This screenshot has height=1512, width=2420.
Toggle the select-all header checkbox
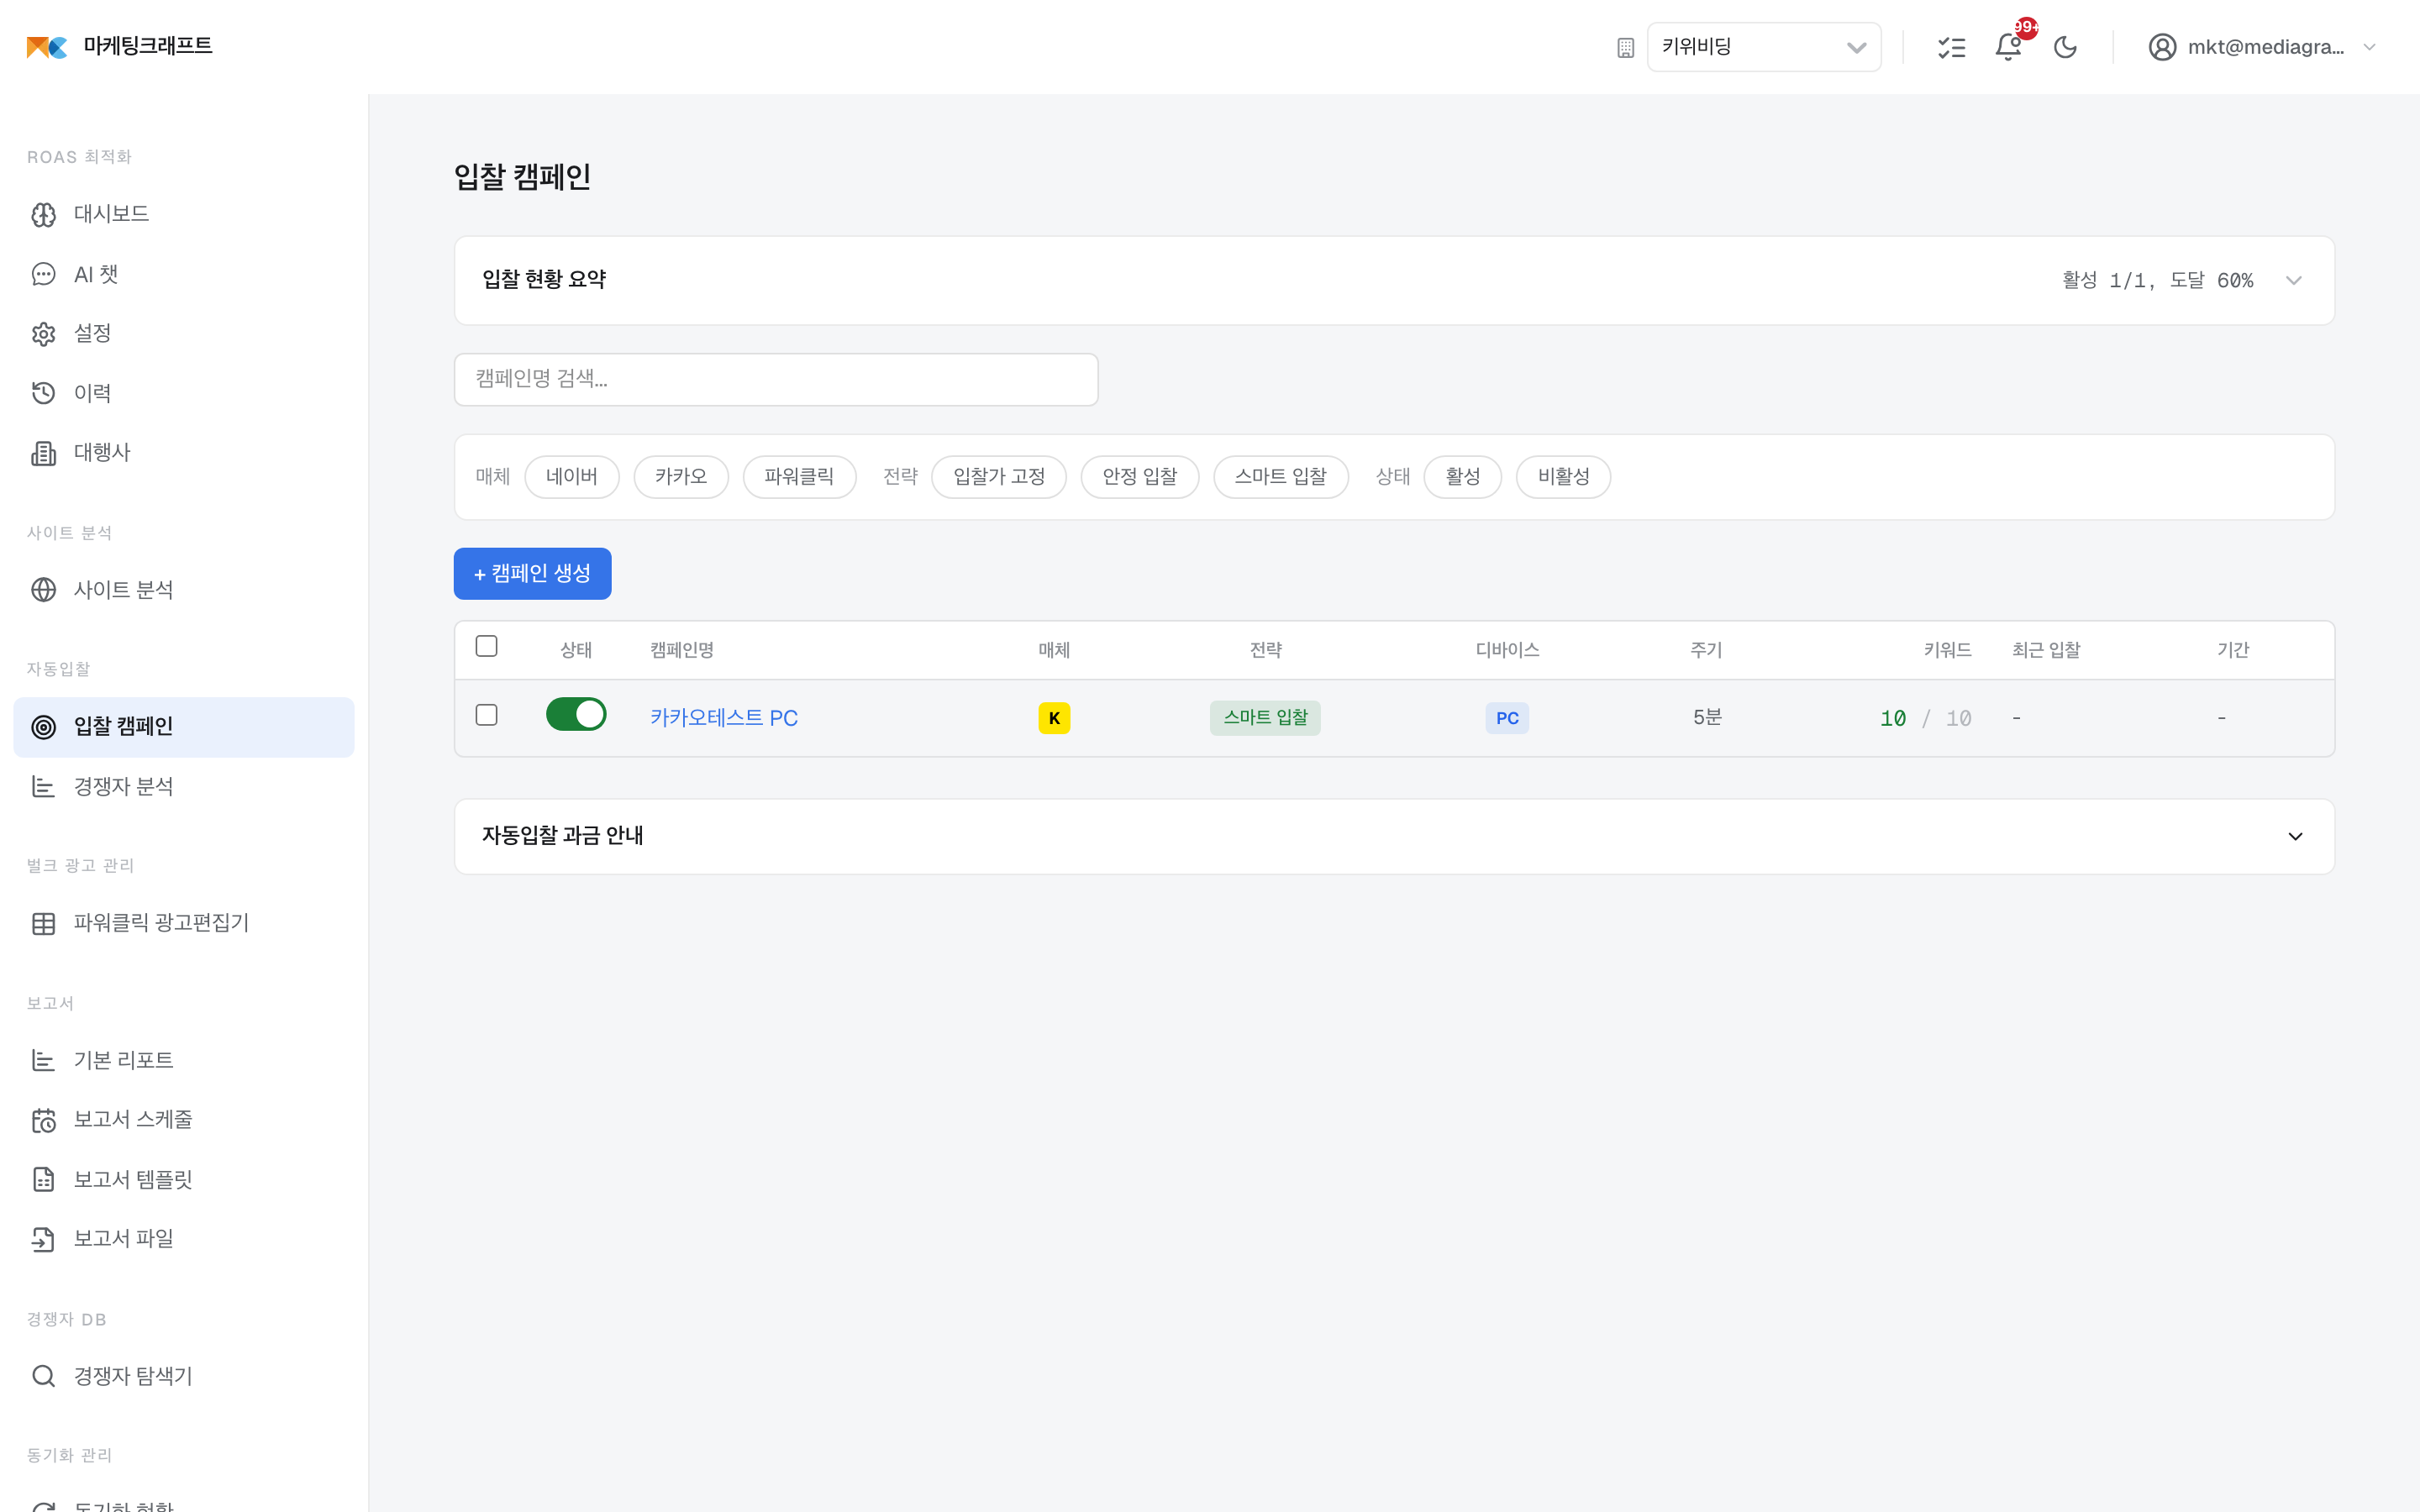click(x=487, y=646)
